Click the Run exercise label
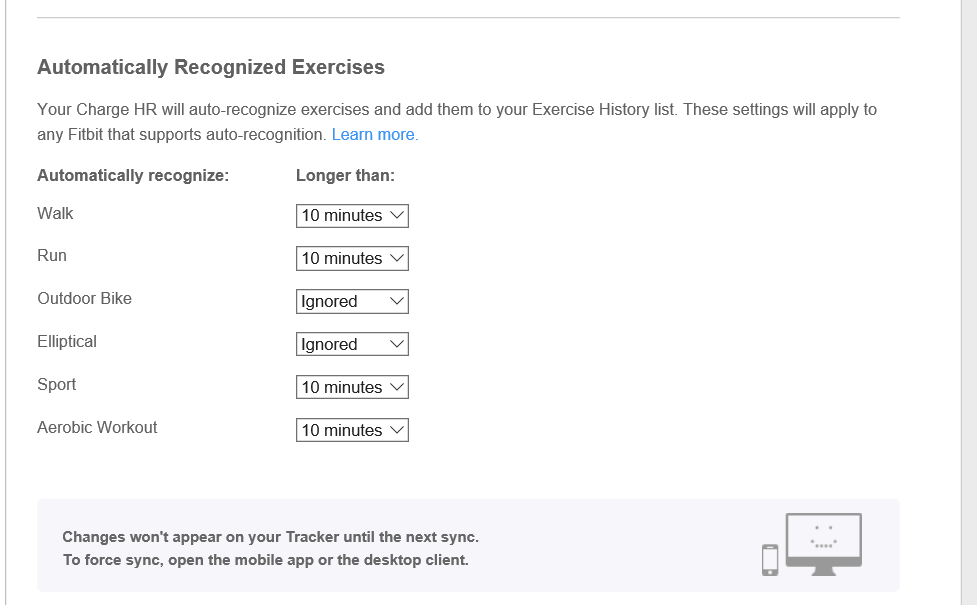 [52, 255]
